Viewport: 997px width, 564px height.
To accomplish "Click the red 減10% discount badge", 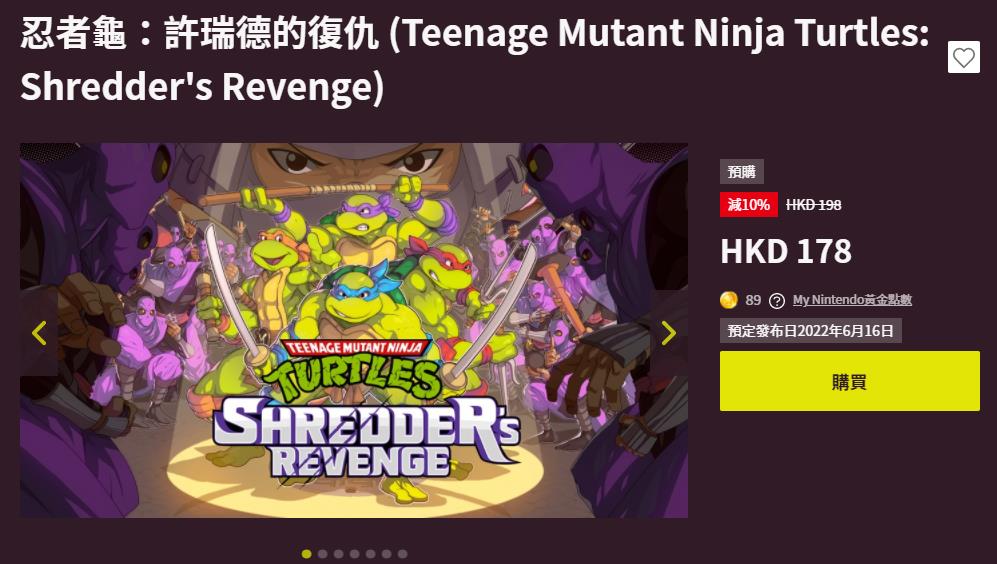I will (748, 205).
